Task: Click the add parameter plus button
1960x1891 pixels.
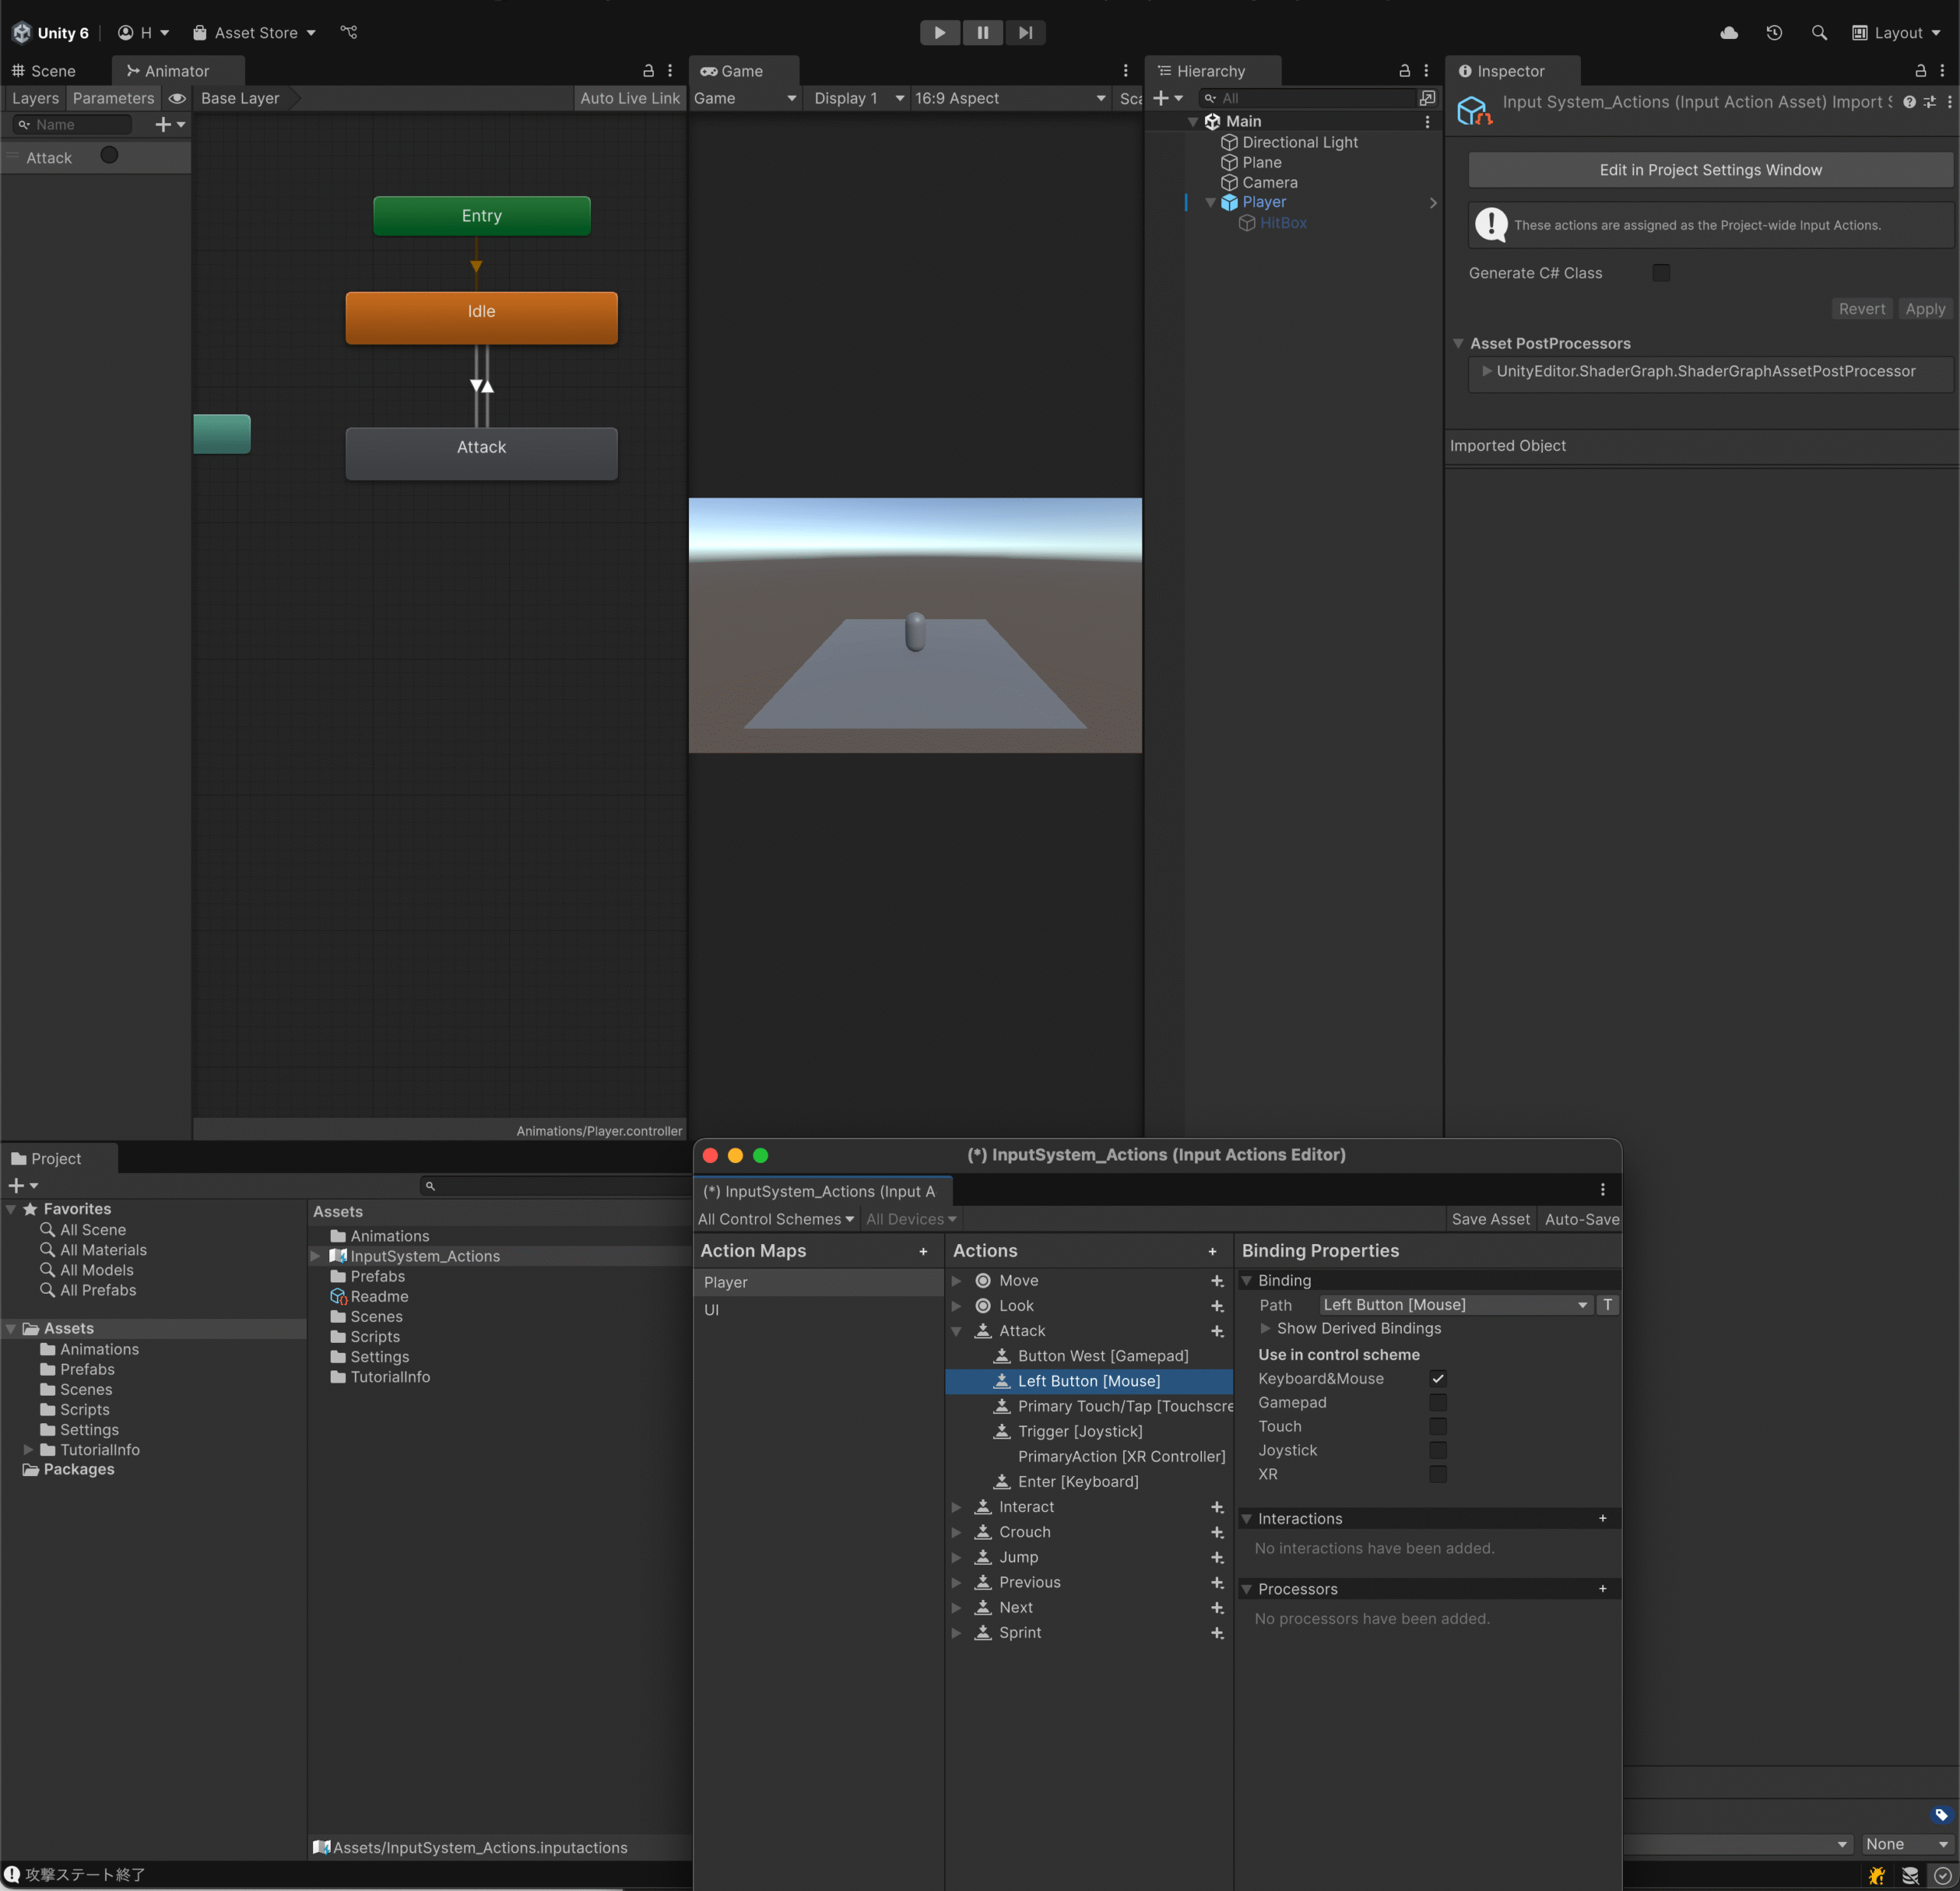Action: pos(170,124)
